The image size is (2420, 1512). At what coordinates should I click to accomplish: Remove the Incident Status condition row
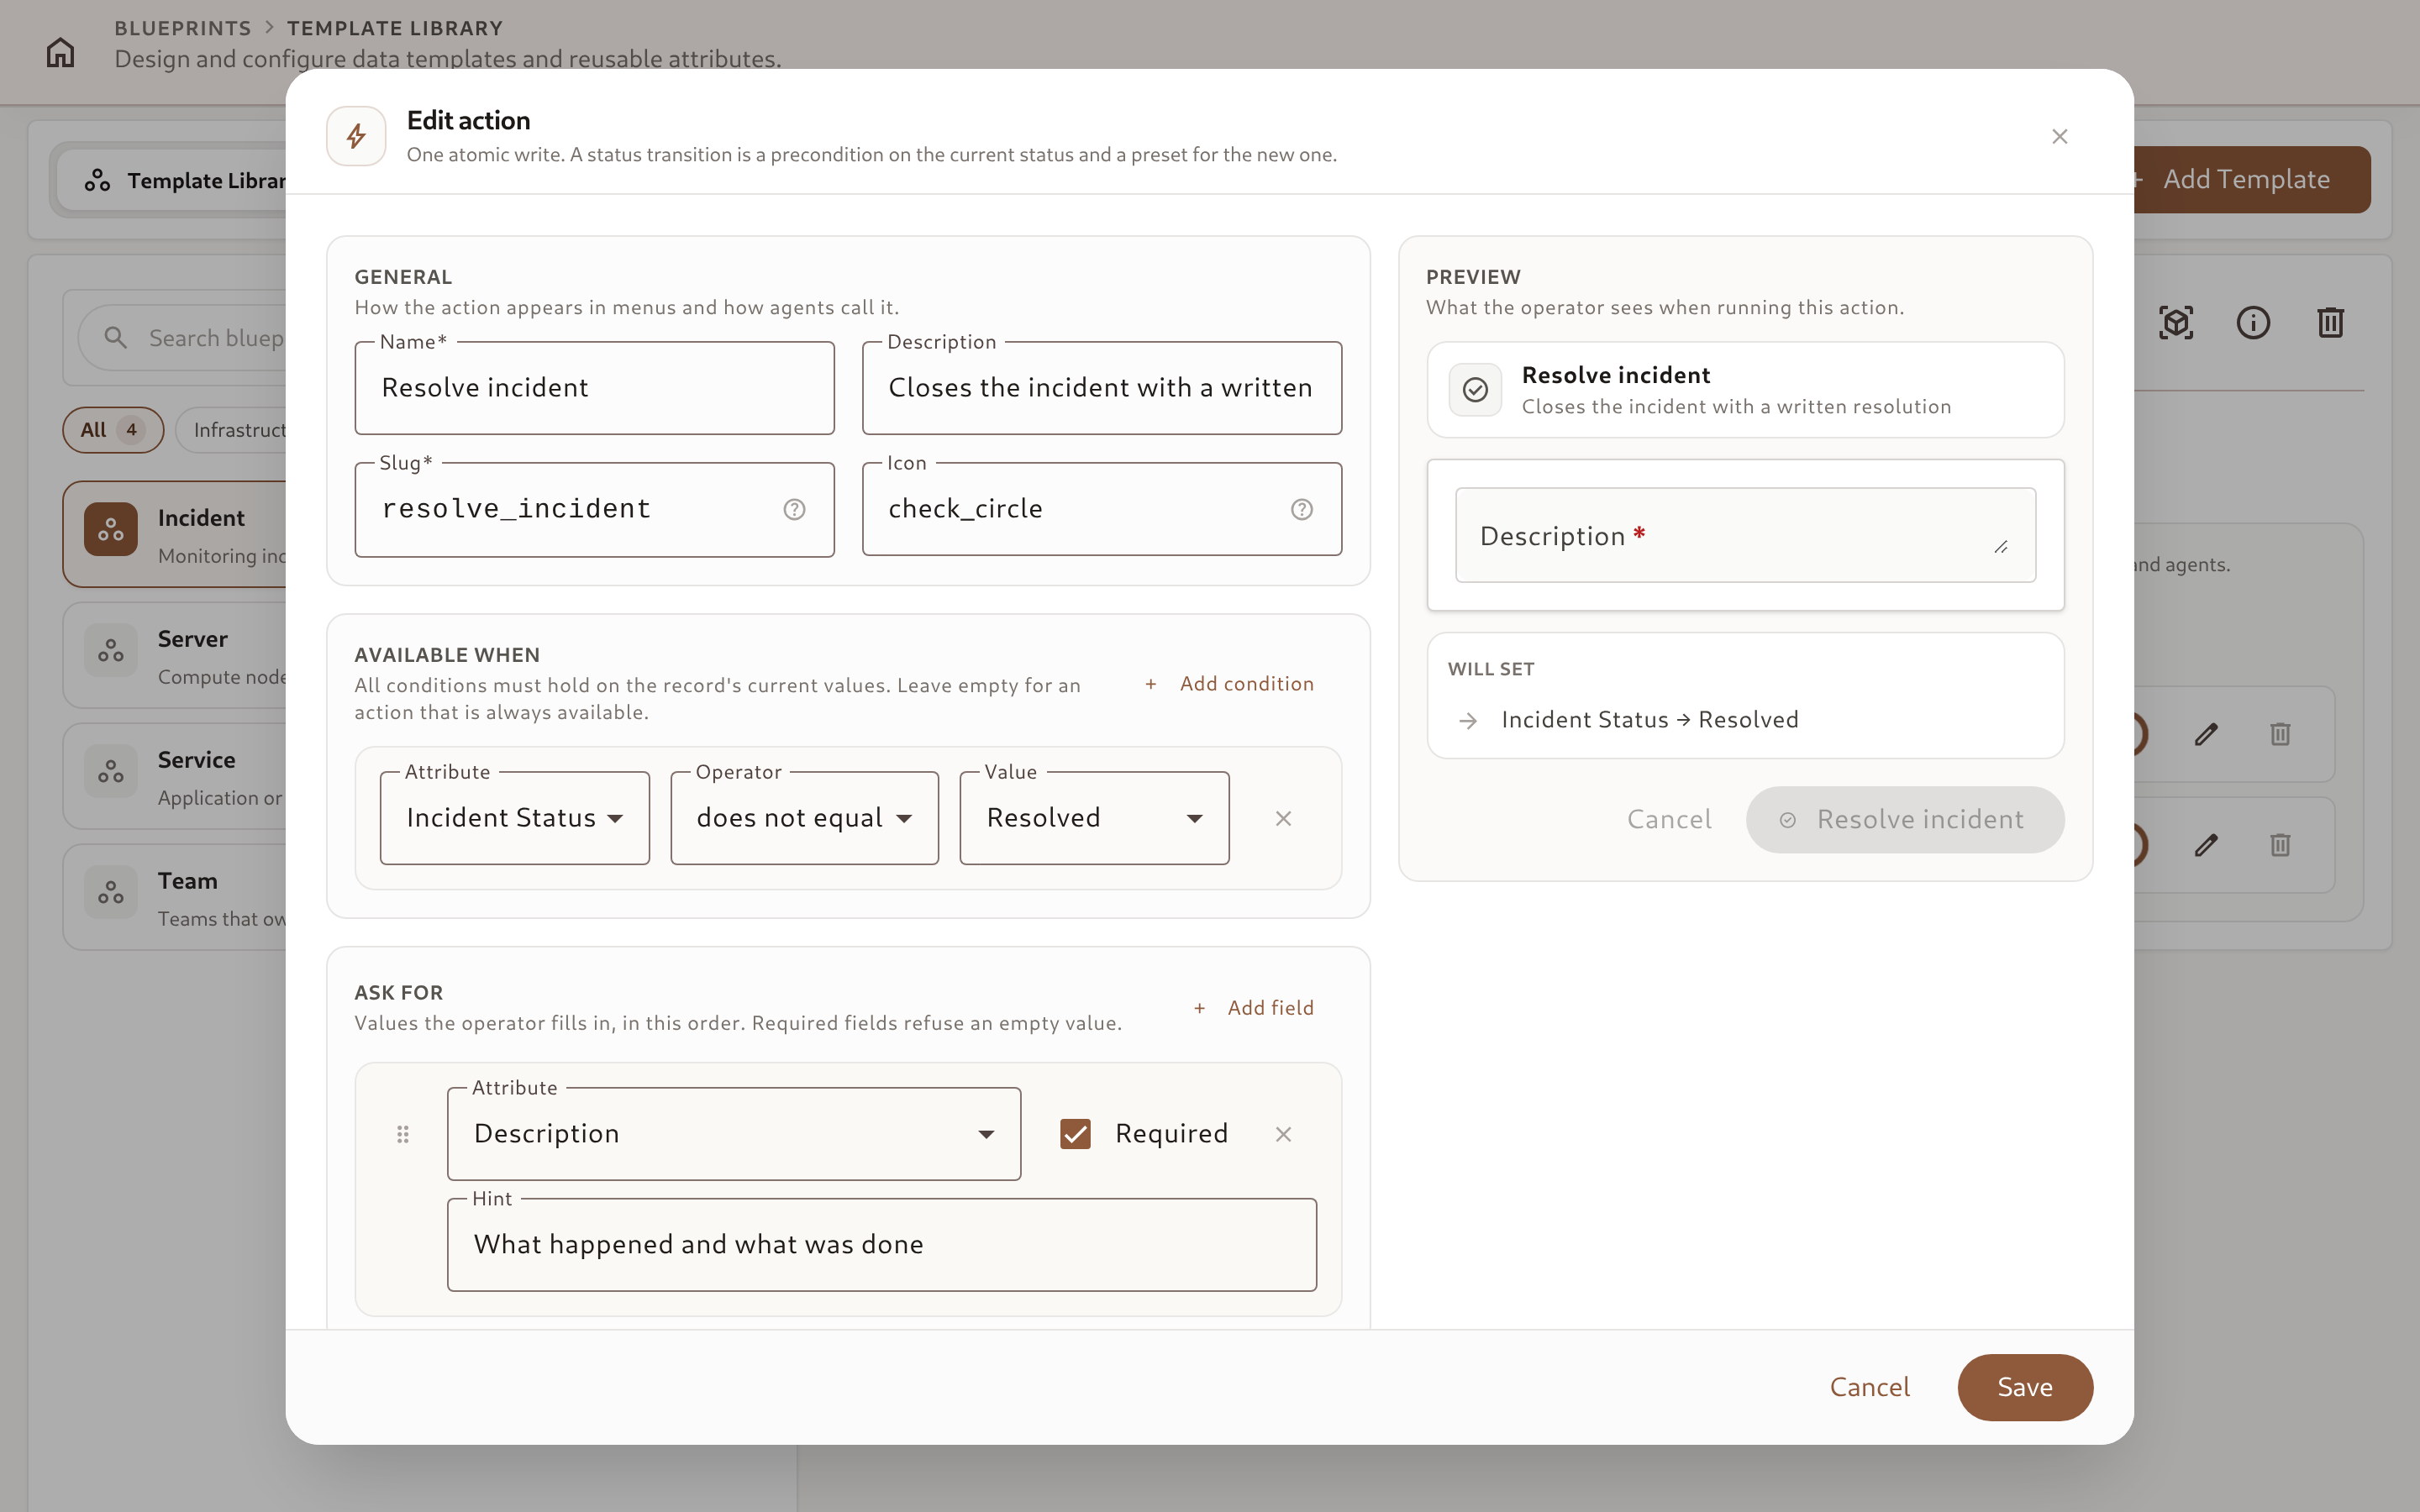coord(1283,818)
